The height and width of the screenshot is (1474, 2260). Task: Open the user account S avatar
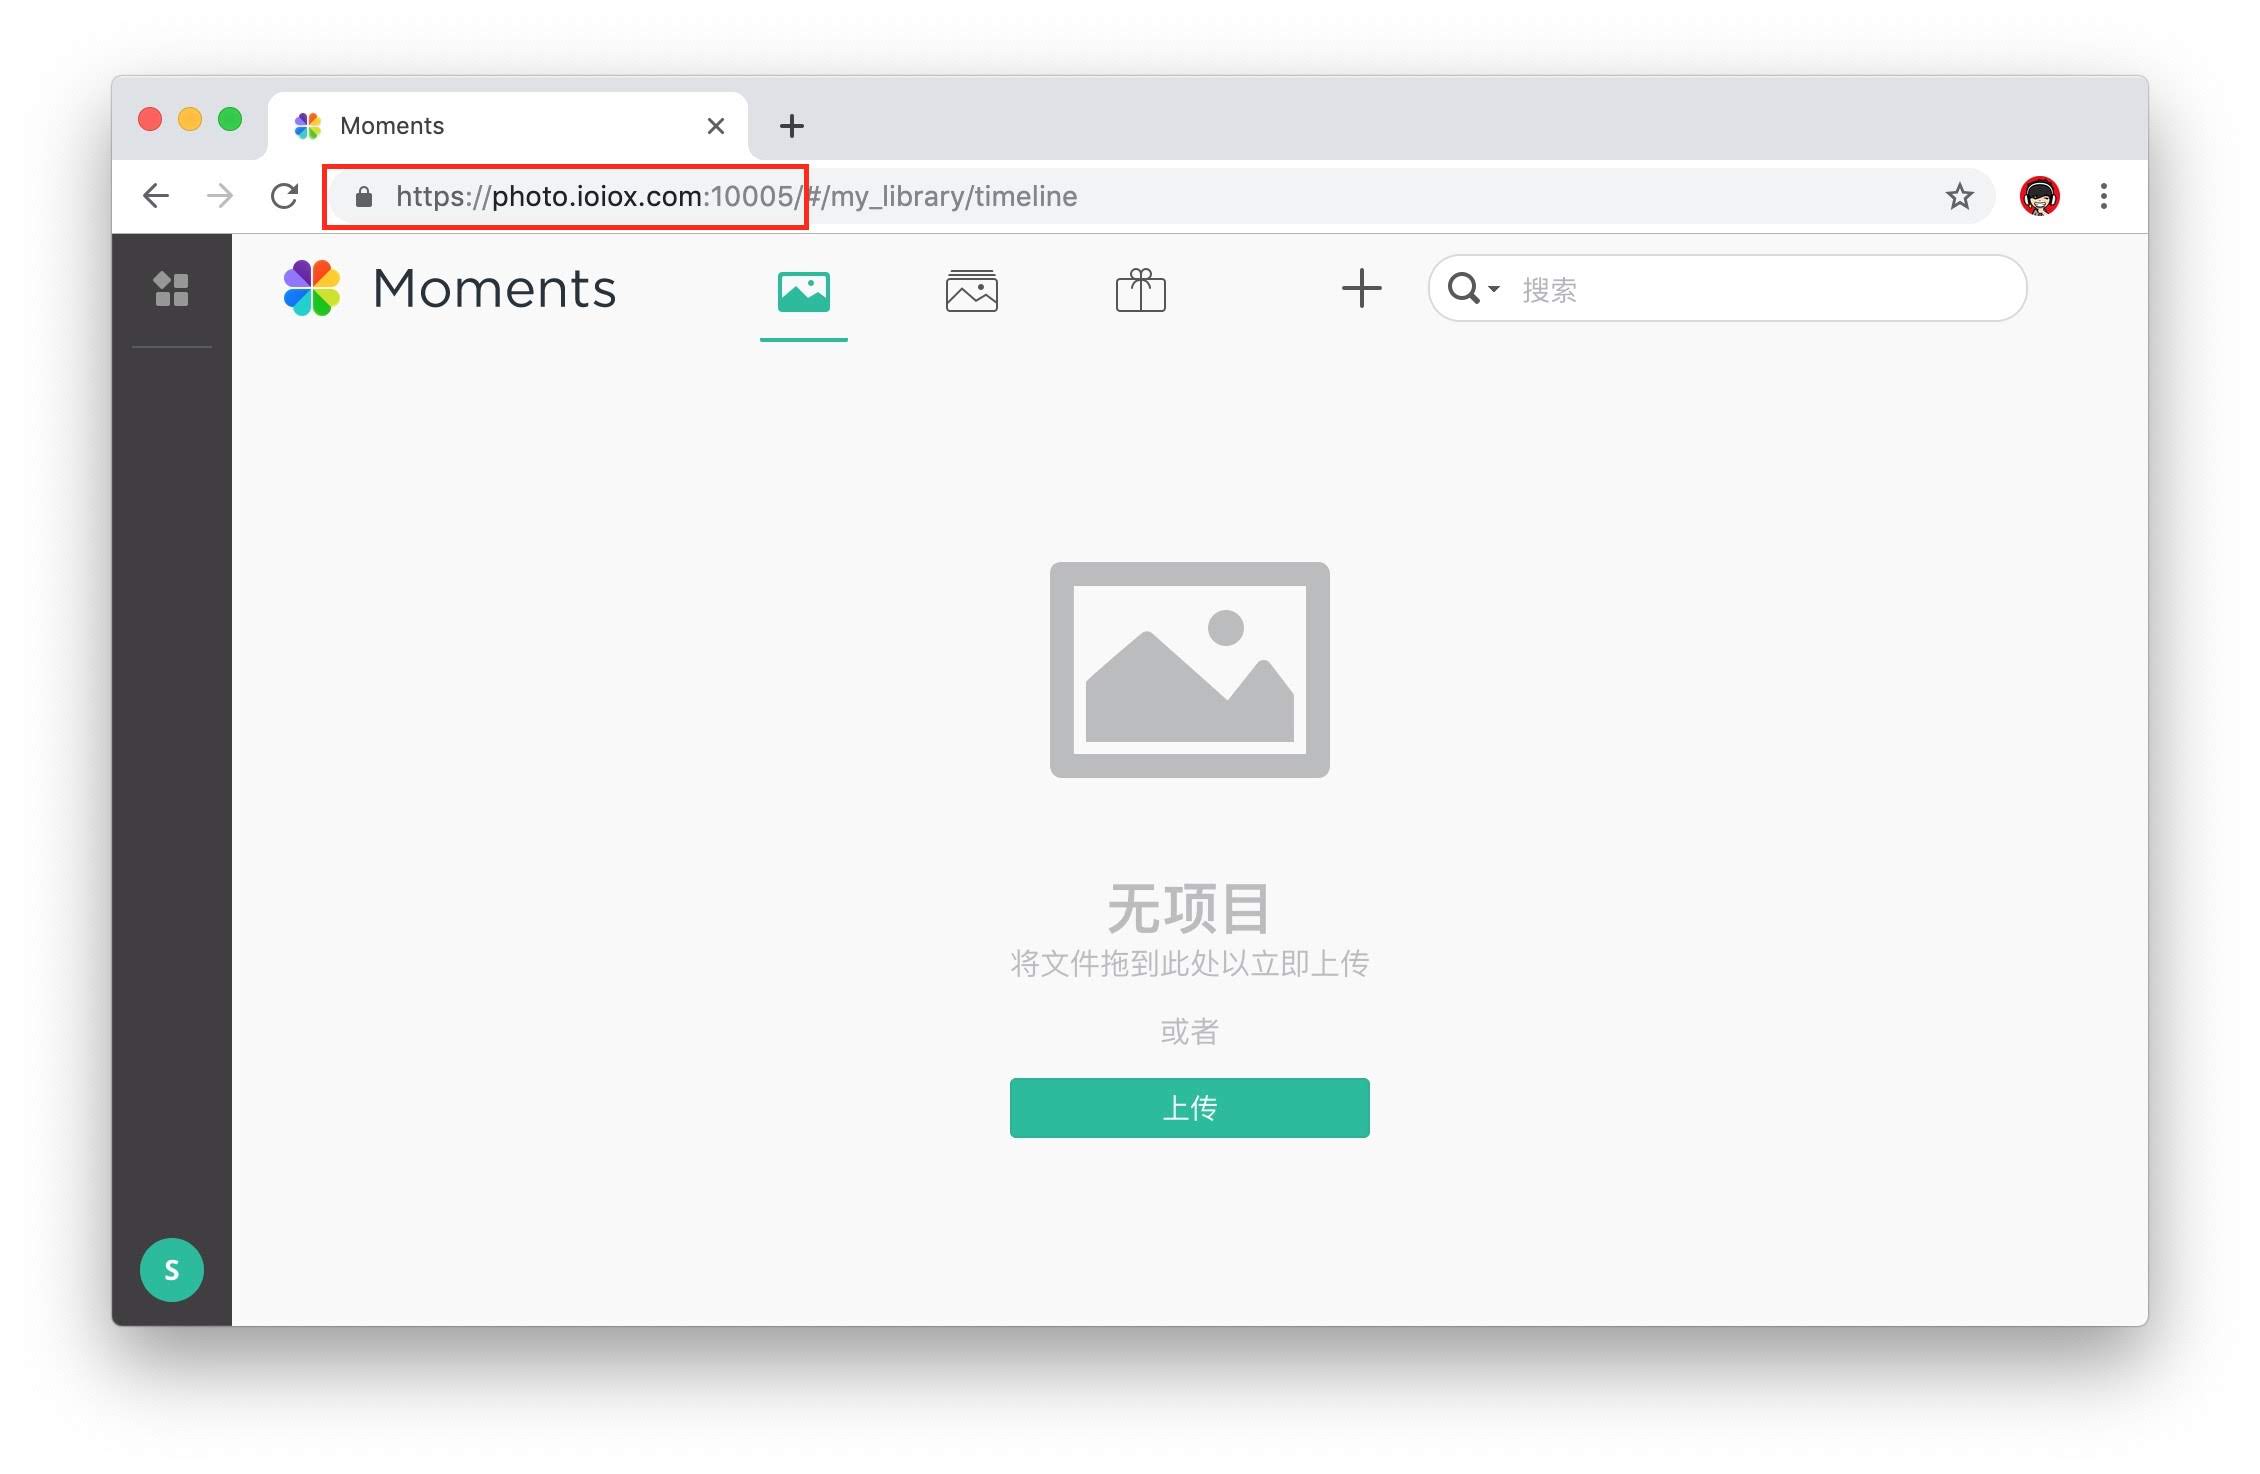click(172, 1270)
